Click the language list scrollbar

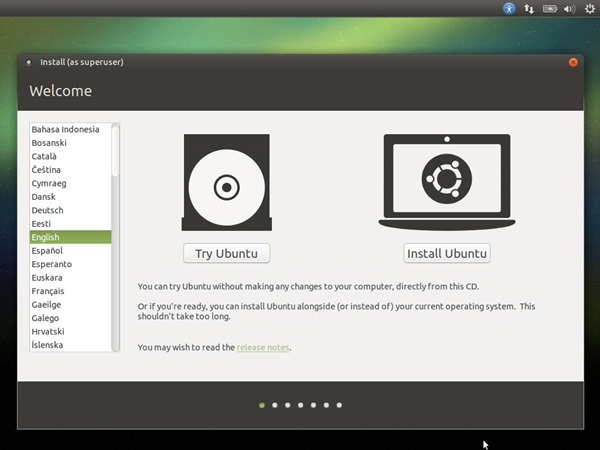(x=115, y=237)
